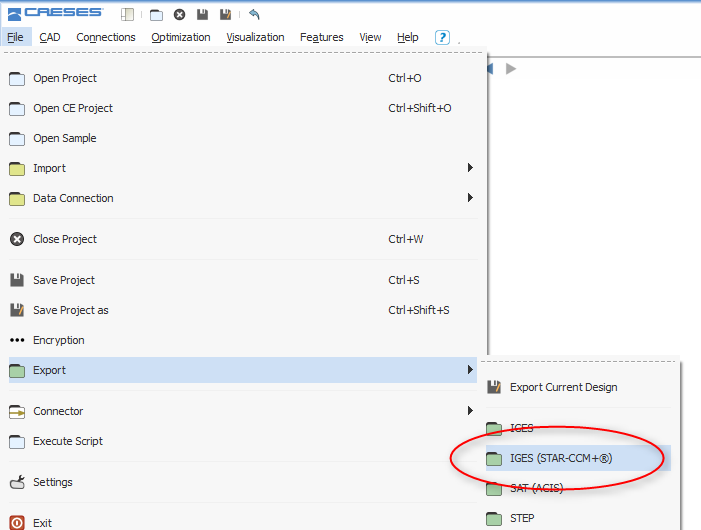Expand the Data Connection submenu arrow

[470, 198]
